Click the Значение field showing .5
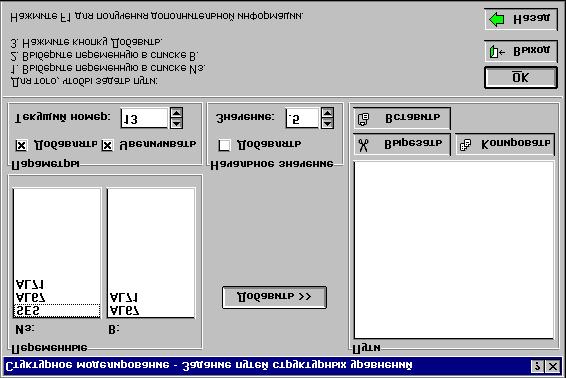The height and width of the screenshot is (378, 566). (302, 118)
